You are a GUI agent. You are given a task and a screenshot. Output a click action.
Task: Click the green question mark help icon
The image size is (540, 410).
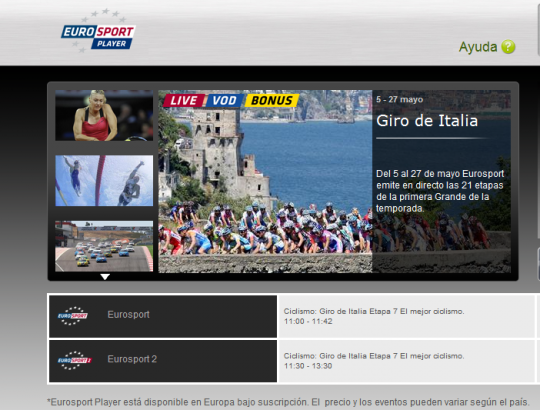point(508,47)
